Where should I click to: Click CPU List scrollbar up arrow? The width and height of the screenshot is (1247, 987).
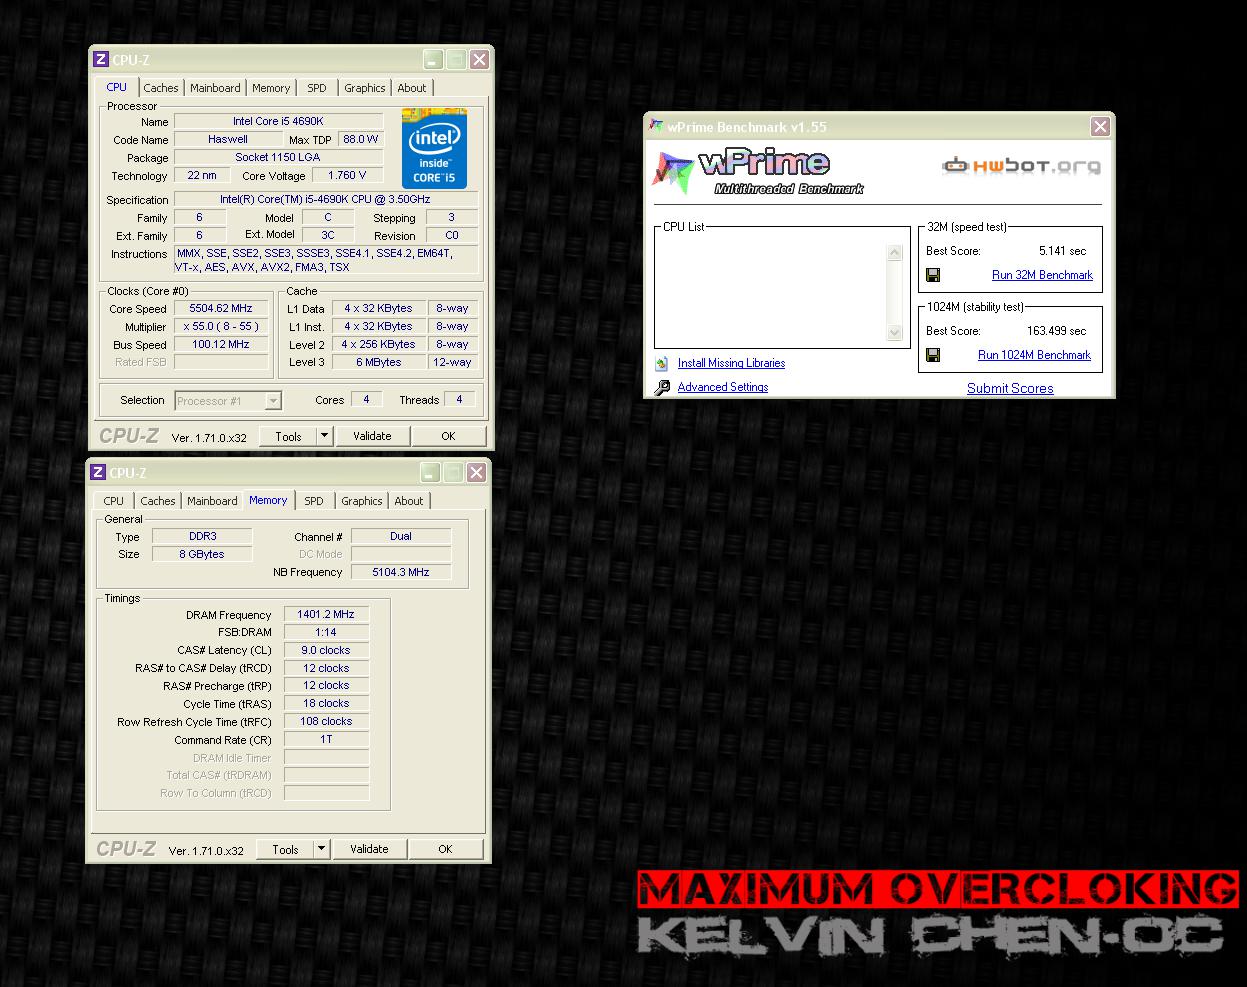click(894, 253)
